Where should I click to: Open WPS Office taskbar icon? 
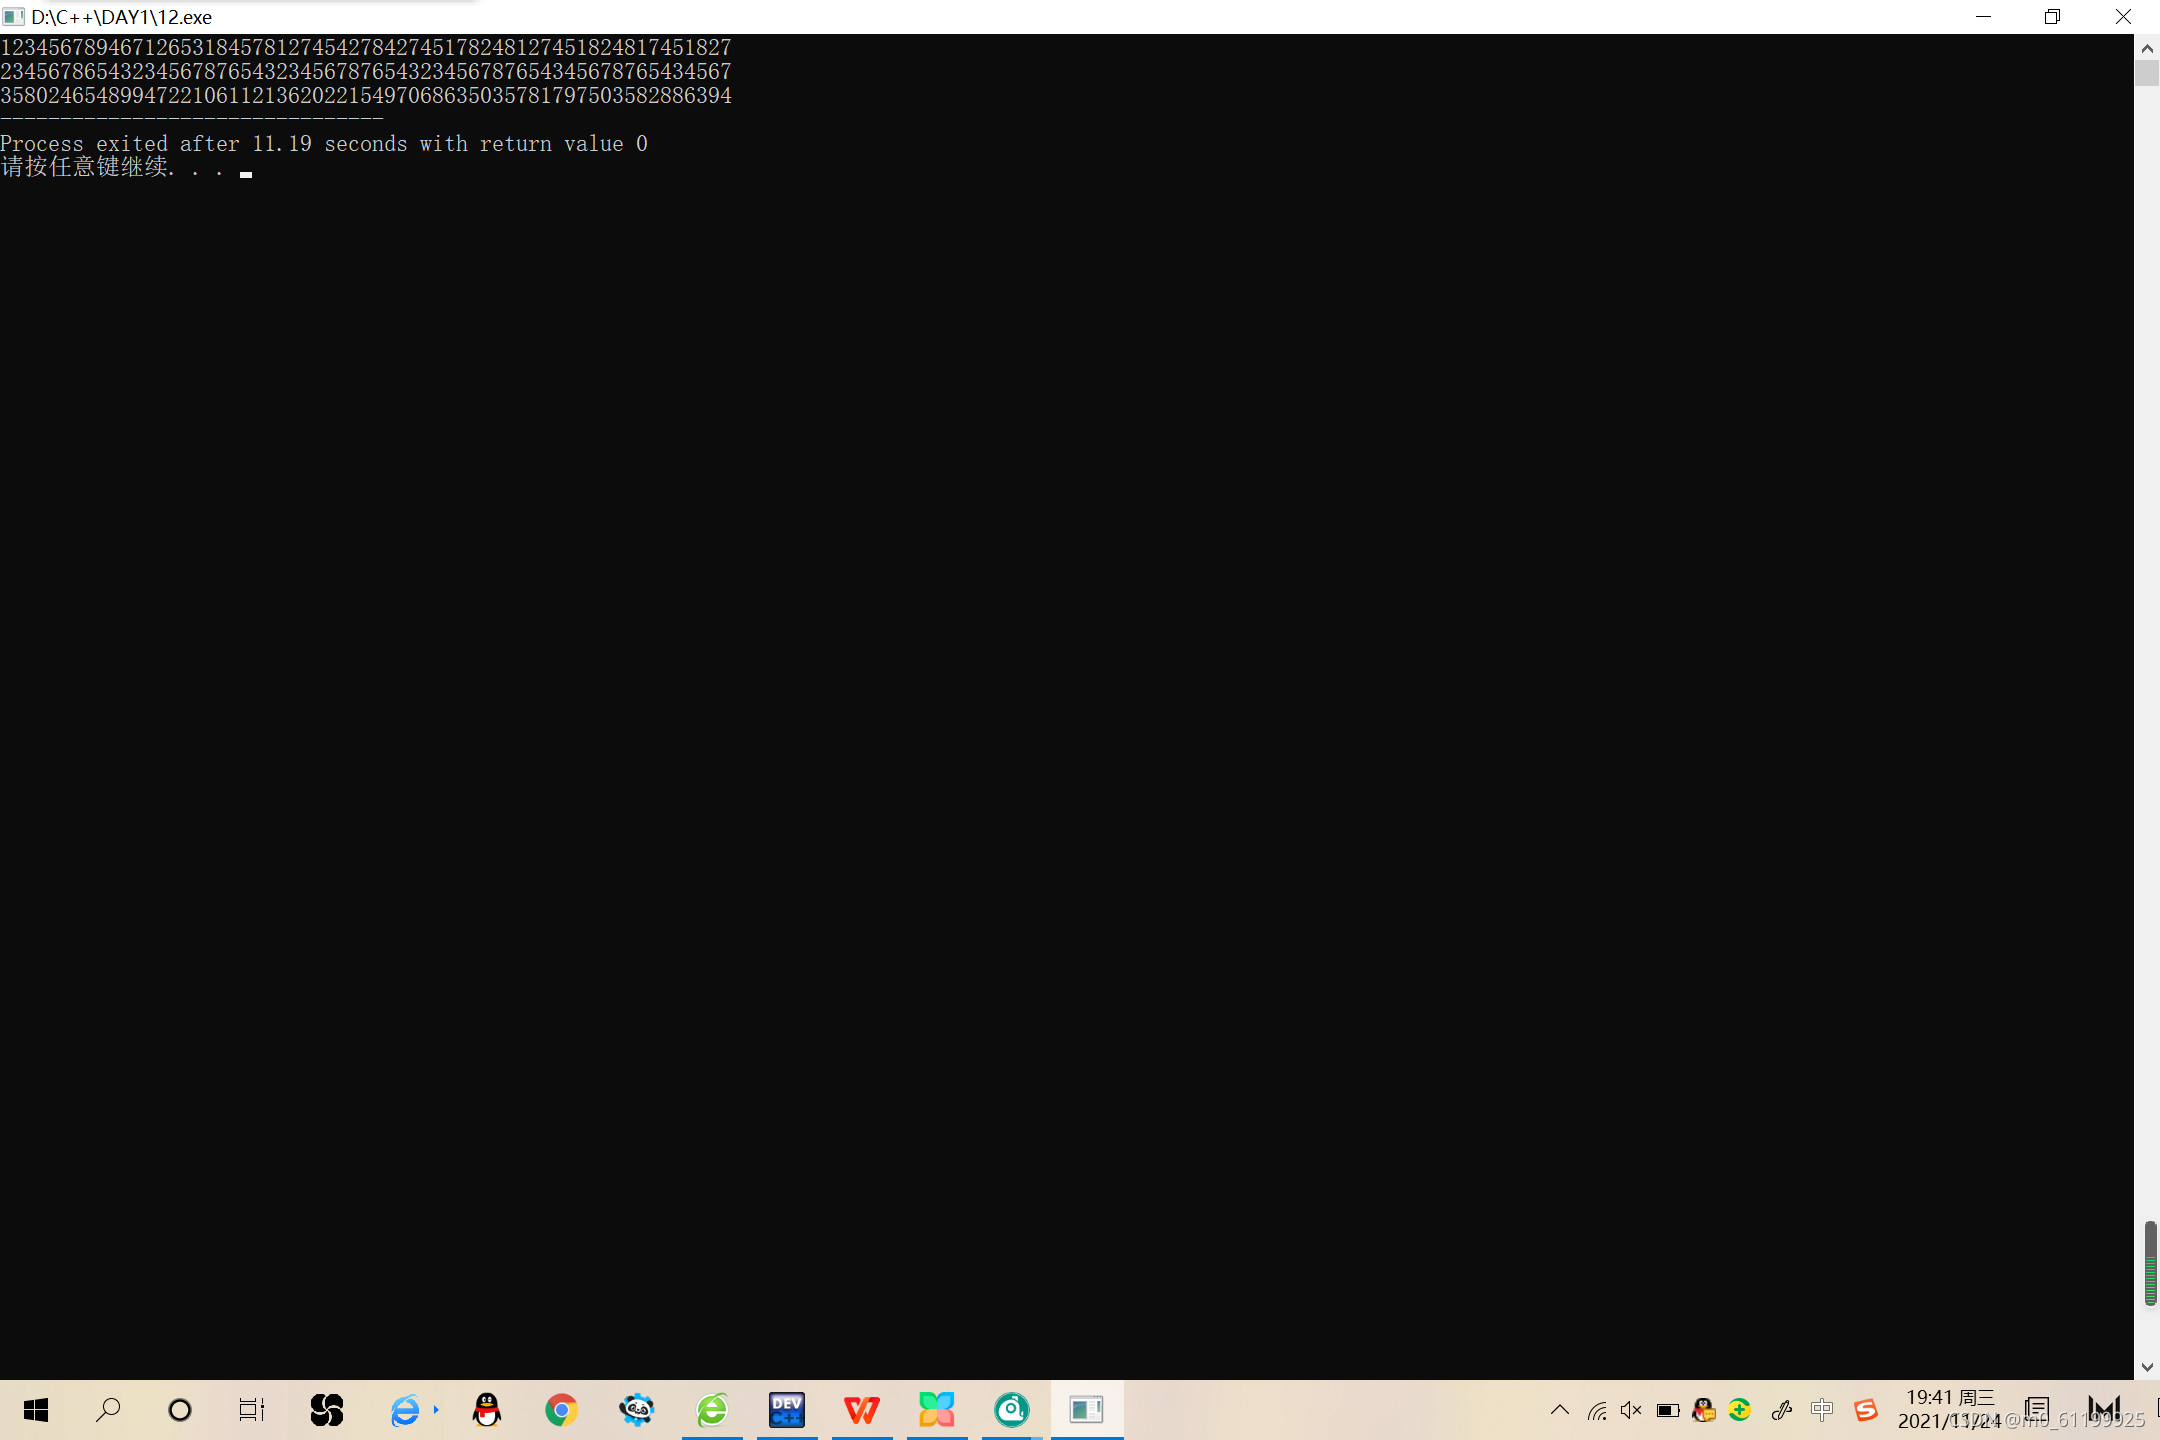[x=861, y=1410]
